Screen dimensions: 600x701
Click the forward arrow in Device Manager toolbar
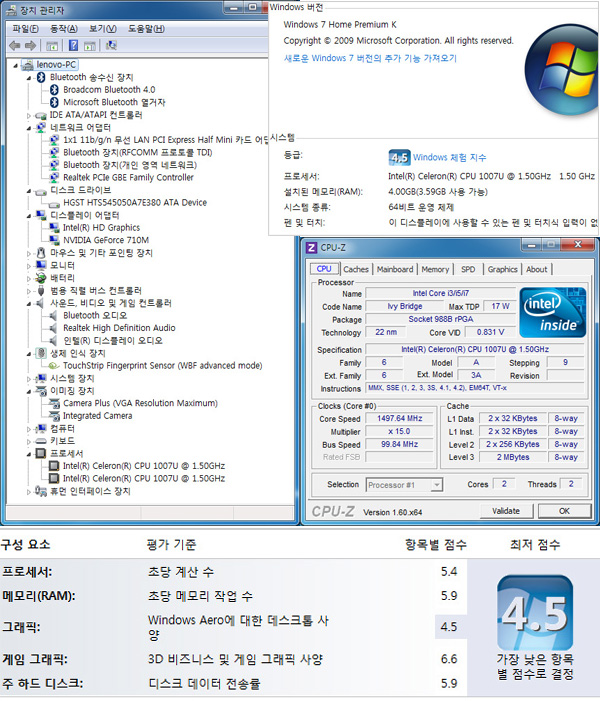[30, 46]
